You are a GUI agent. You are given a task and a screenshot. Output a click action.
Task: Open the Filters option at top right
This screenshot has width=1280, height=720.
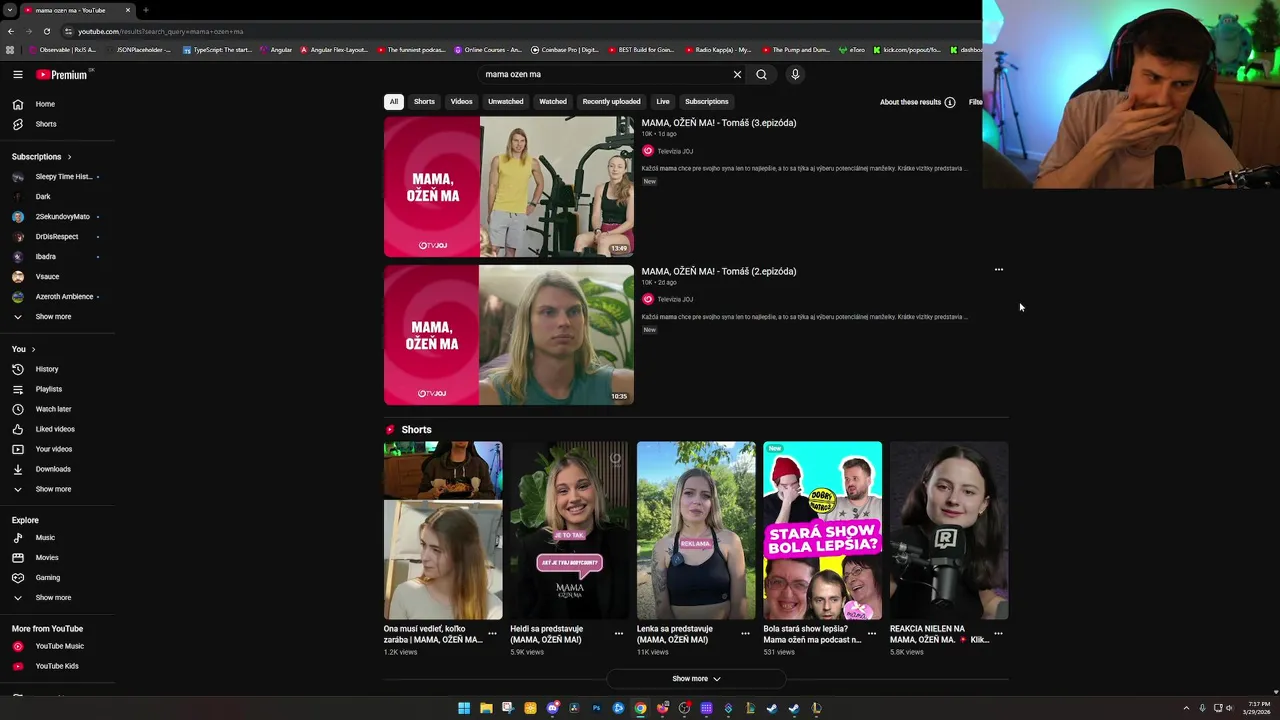coord(975,102)
